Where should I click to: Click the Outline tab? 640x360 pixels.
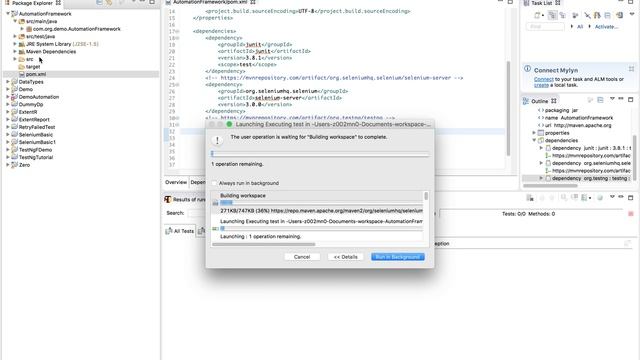coord(540,101)
